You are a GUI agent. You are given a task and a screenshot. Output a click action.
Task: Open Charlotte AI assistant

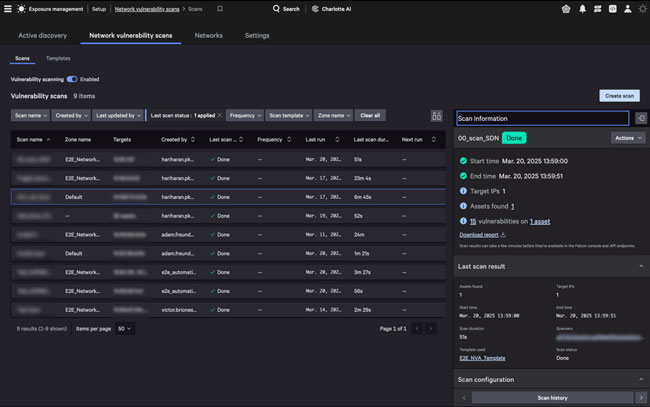click(x=331, y=9)
